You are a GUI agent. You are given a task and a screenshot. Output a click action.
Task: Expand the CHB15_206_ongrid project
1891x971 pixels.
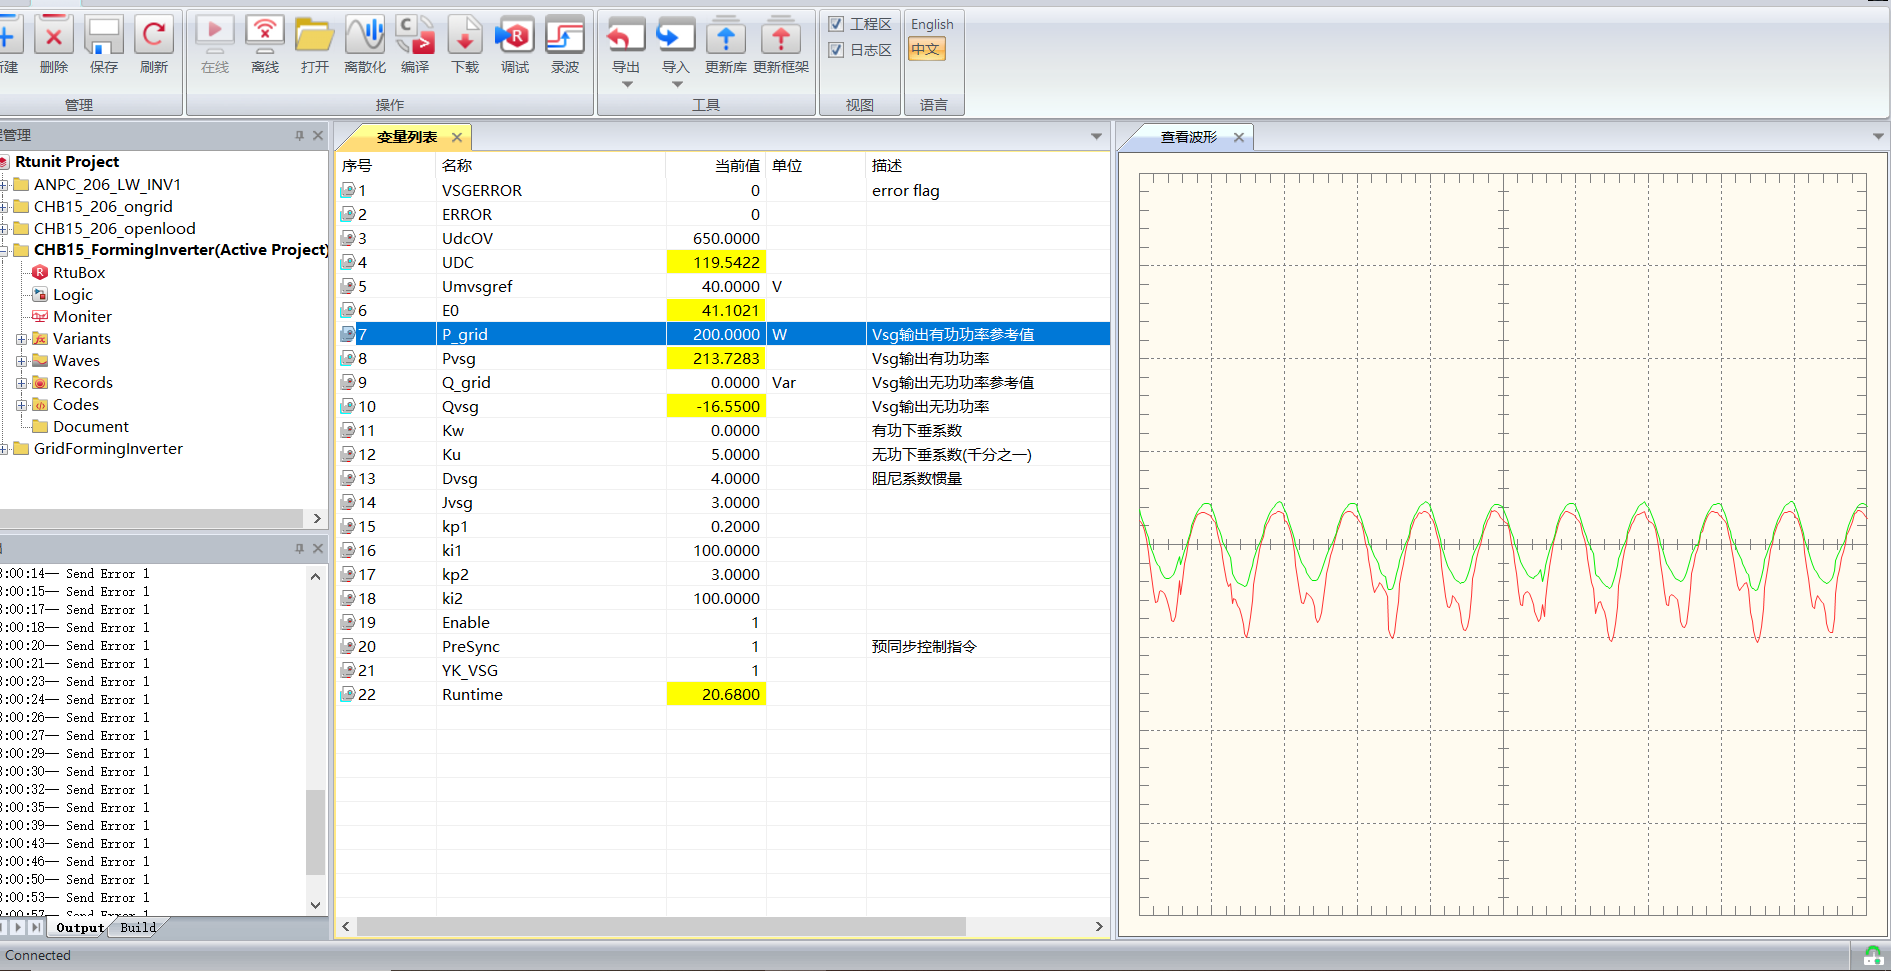pyautogui.click(x=4, y=206)
